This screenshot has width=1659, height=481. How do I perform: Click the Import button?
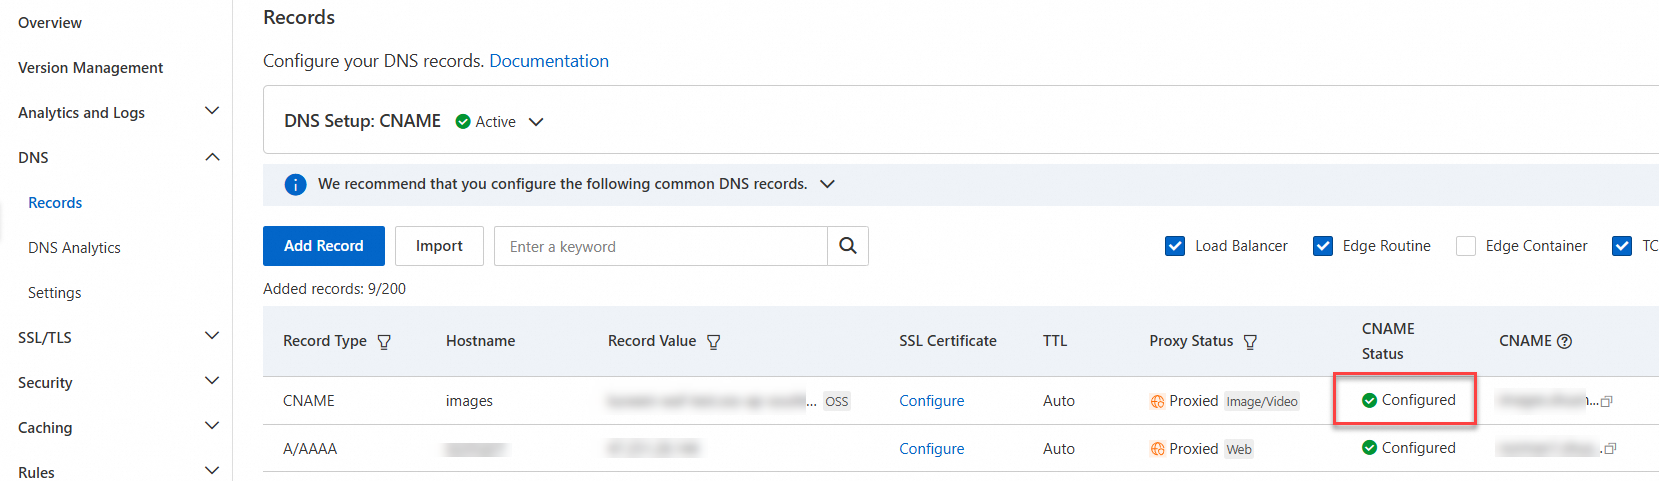tap(439, 246)
